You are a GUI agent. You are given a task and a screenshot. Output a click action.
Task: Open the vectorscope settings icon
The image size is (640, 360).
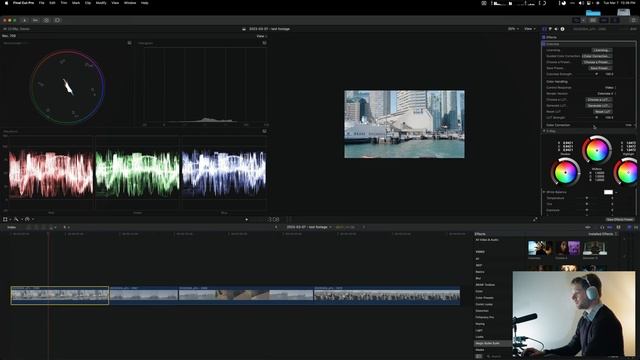click(129, 43)
